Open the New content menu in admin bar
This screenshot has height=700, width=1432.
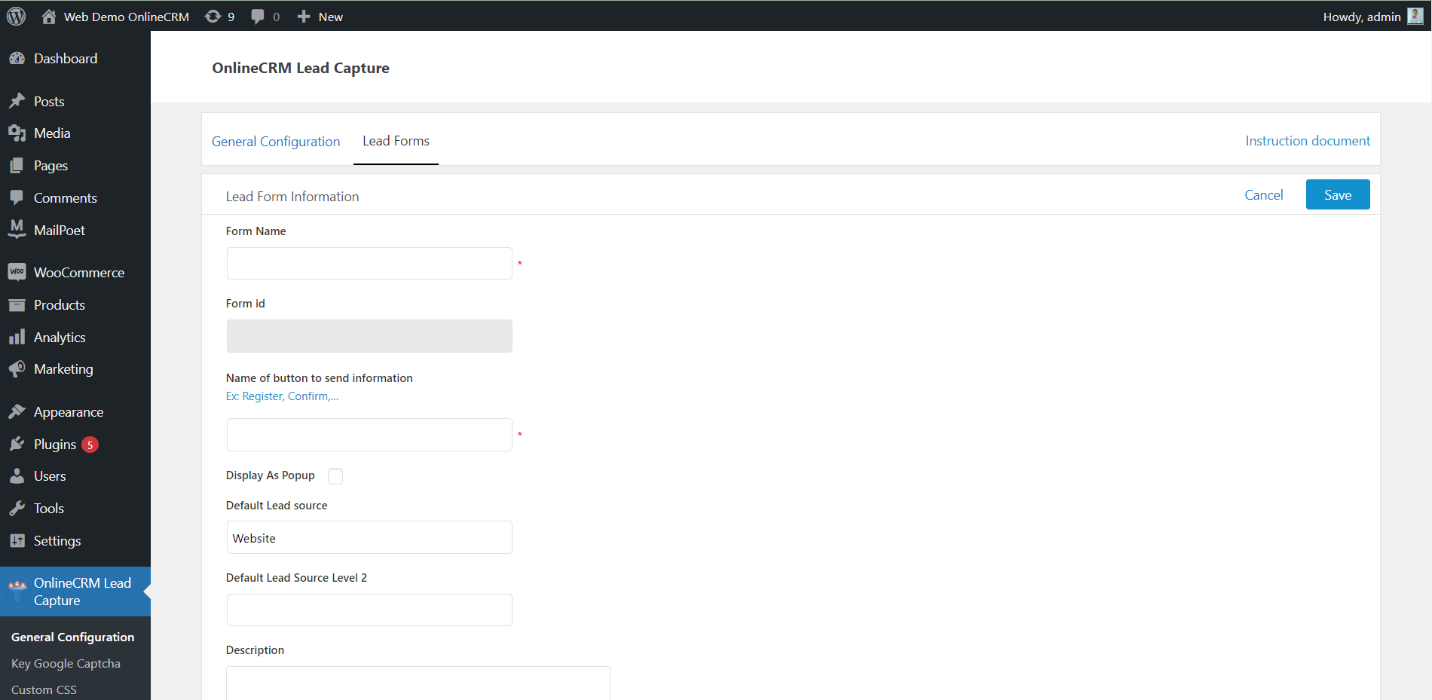319,15
